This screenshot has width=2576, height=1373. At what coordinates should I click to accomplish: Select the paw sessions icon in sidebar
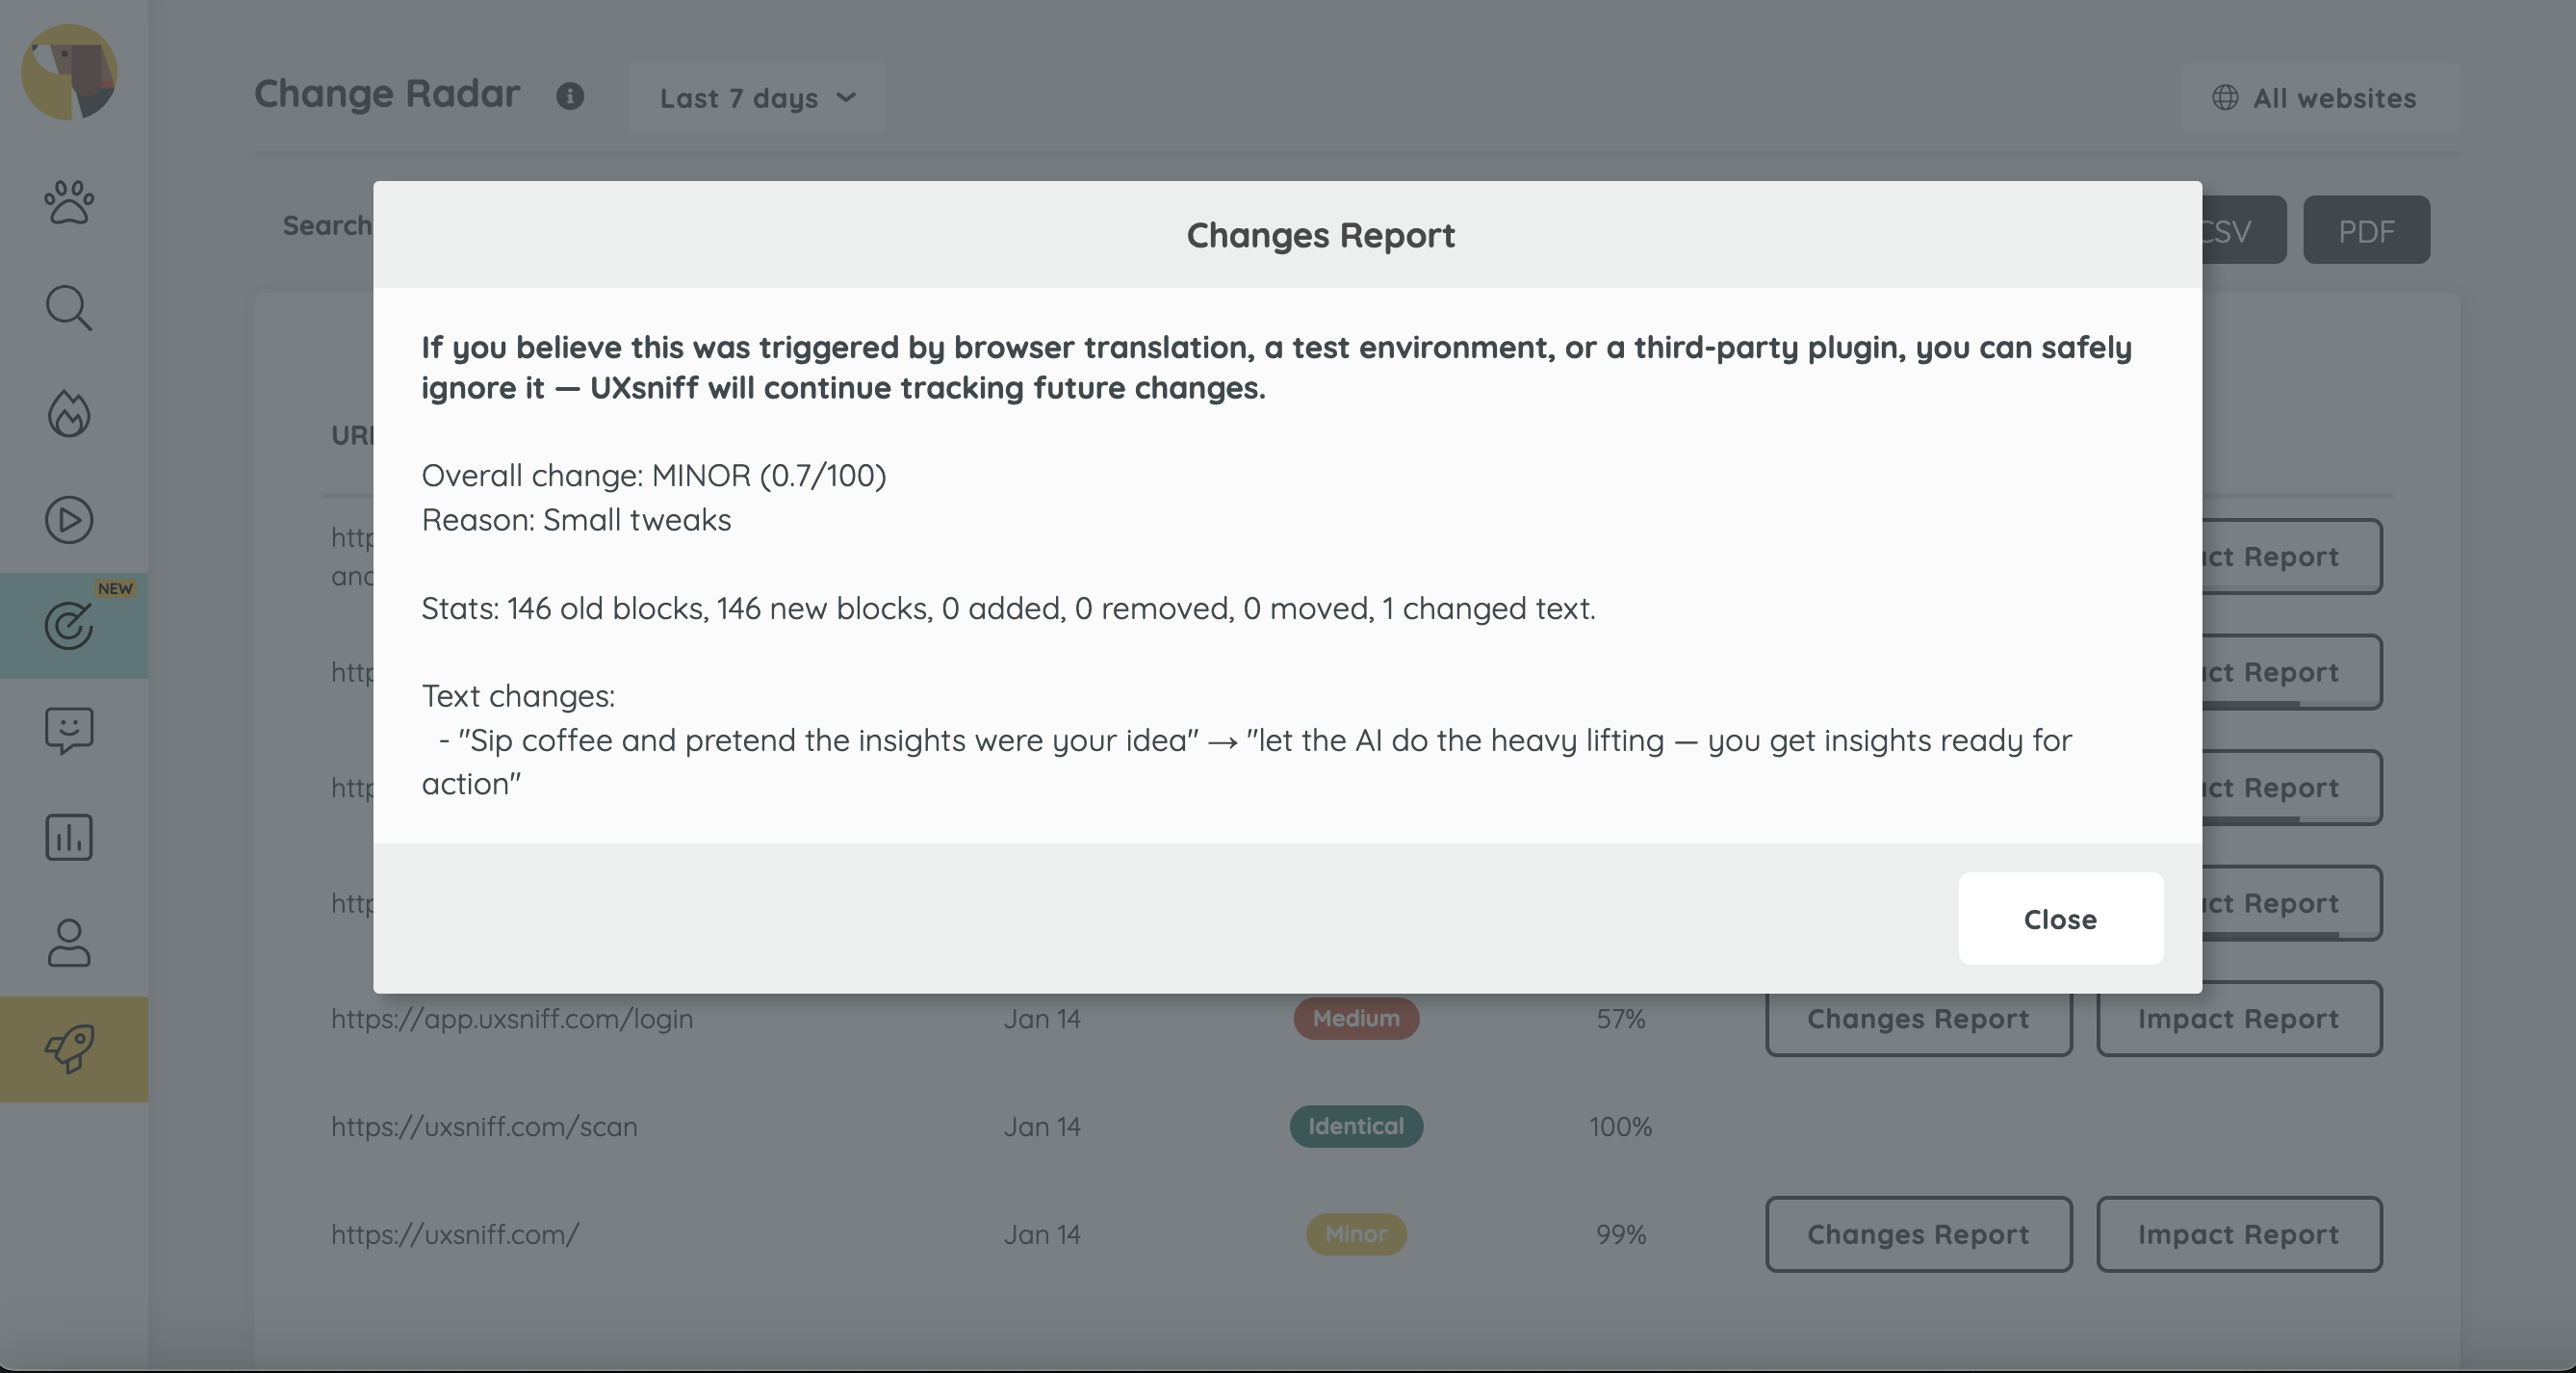coord(68,203)
